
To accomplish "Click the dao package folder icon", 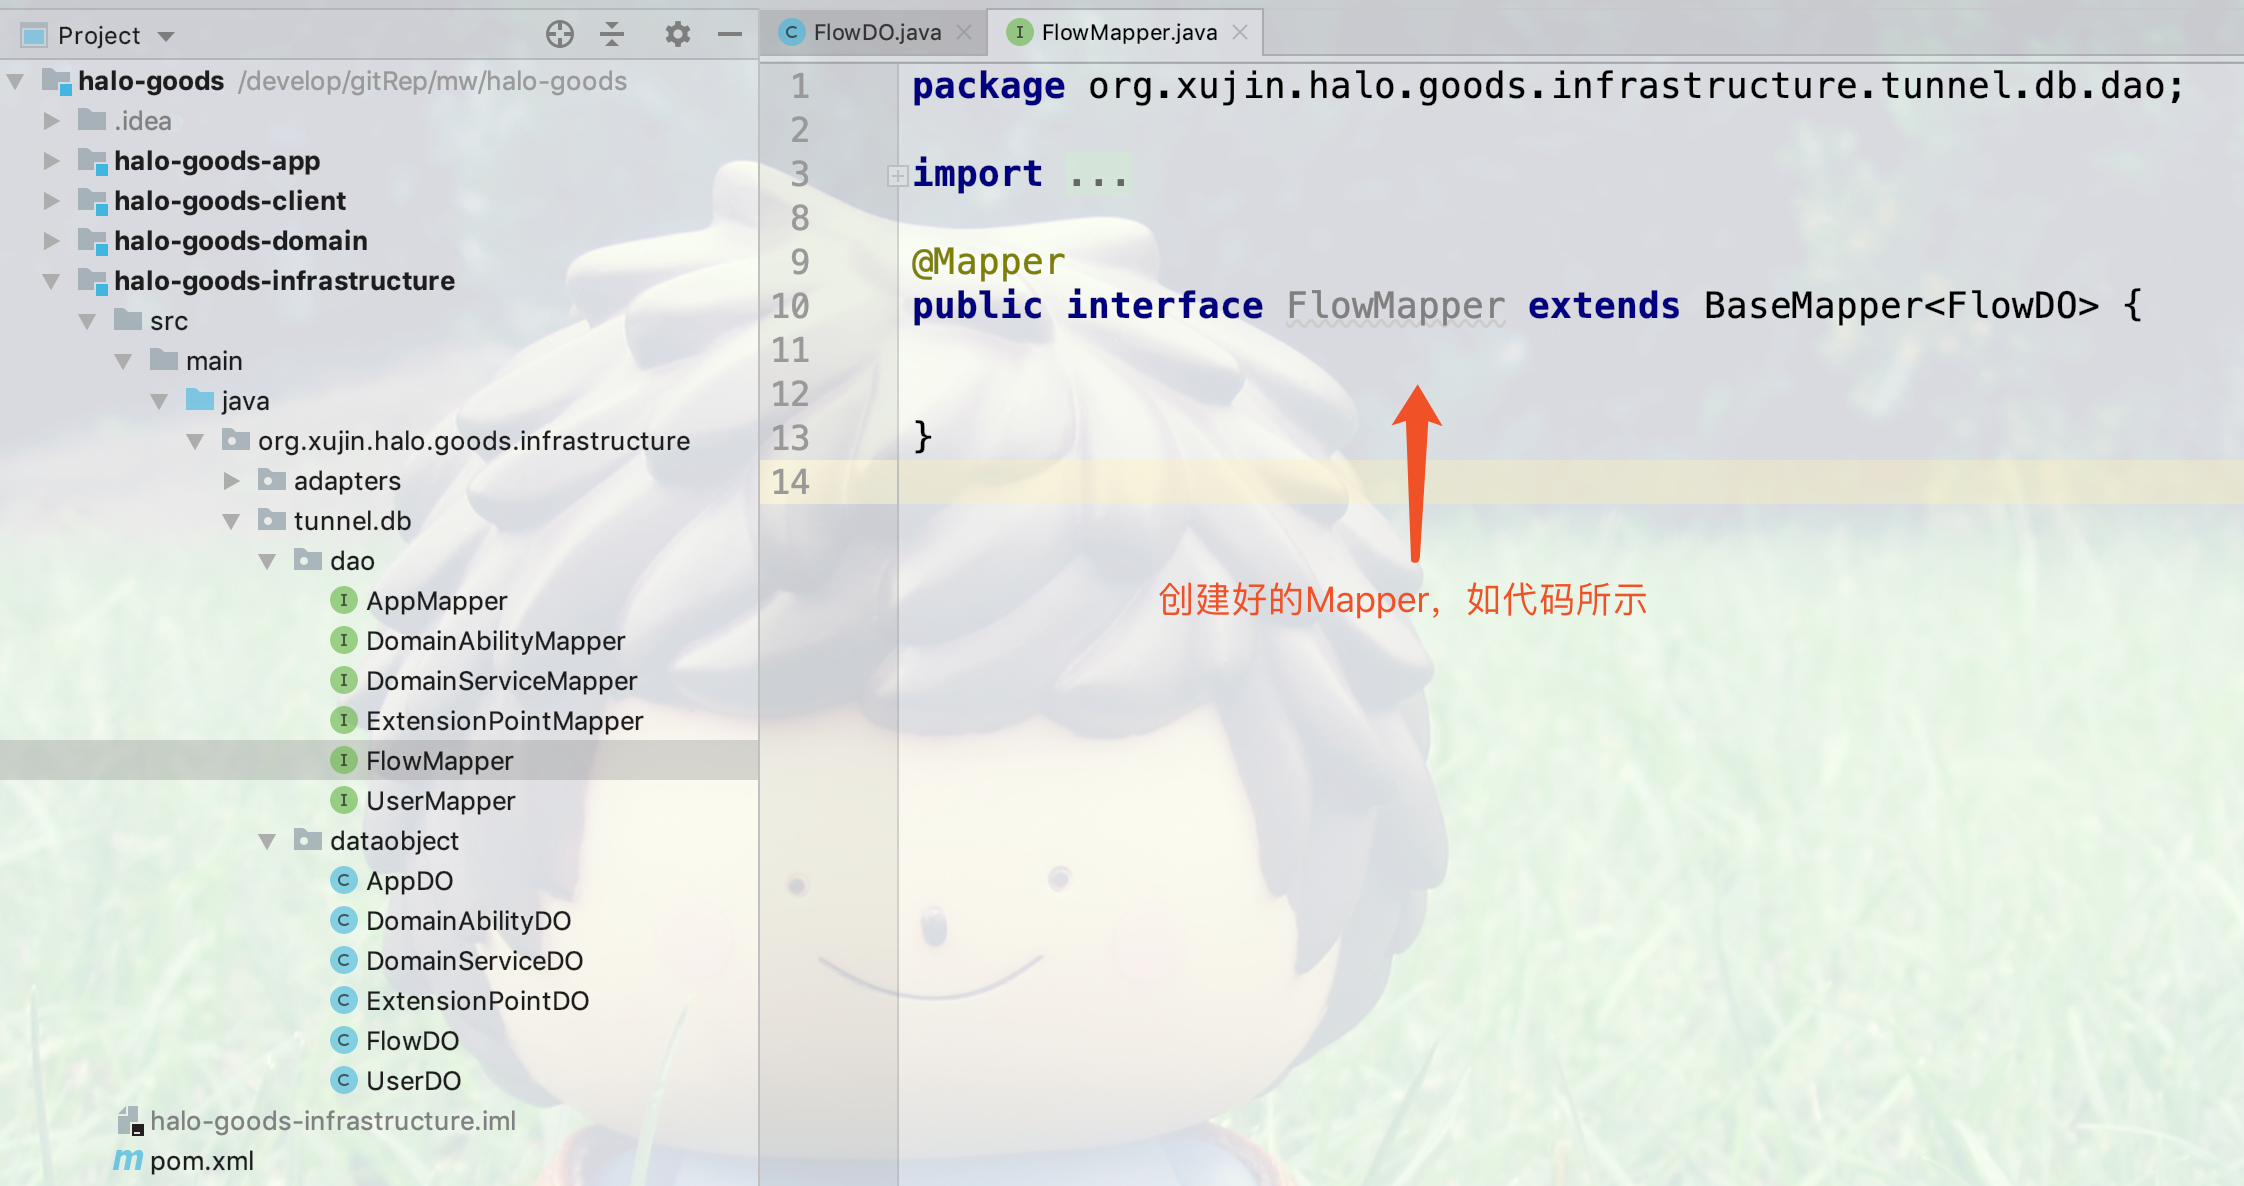I will (x=308, y=560).
